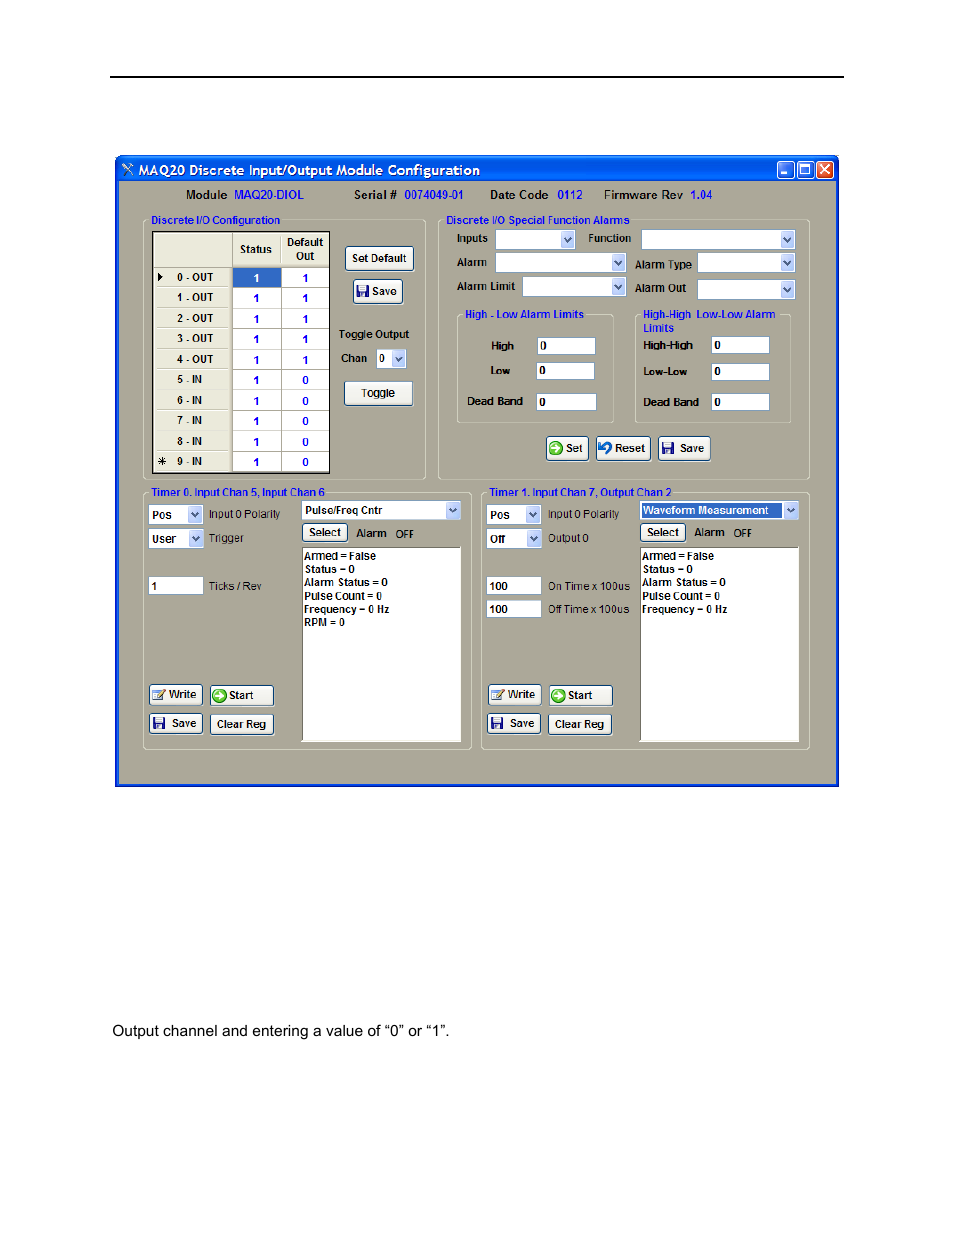
Task: Click Timer 0 Write button
Action: 175,695
